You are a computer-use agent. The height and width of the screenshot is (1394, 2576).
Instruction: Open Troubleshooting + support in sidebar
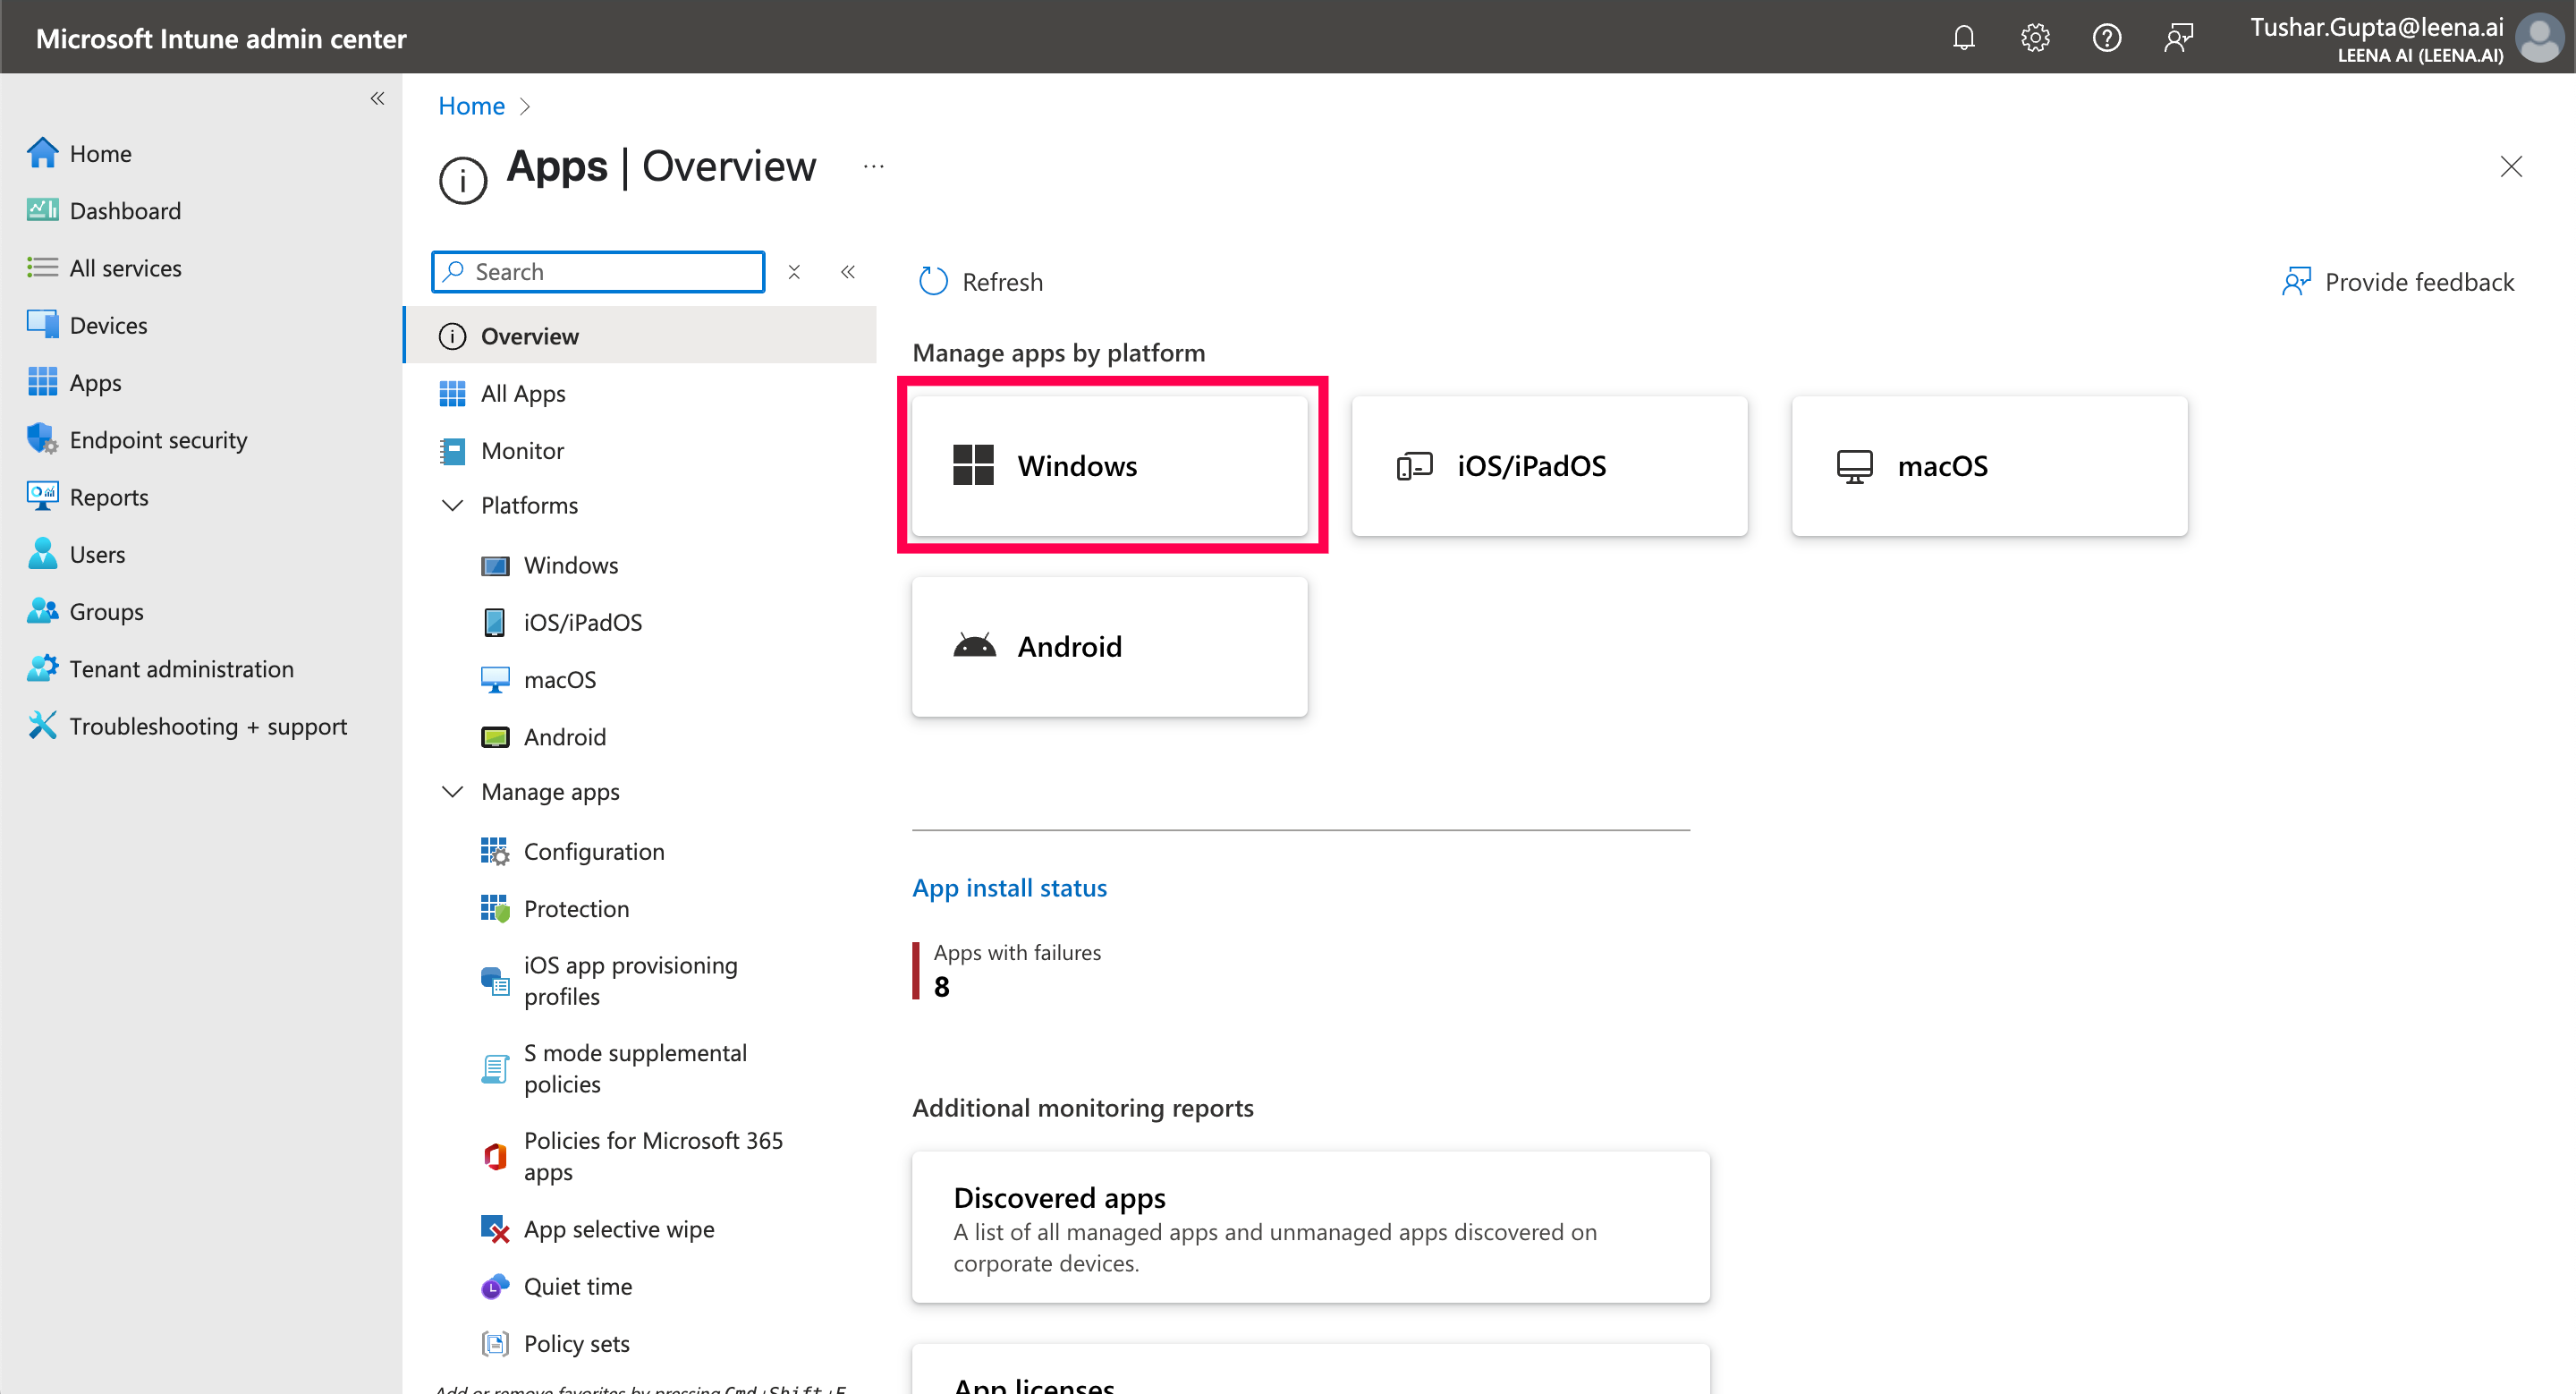[x=207, y=726]
